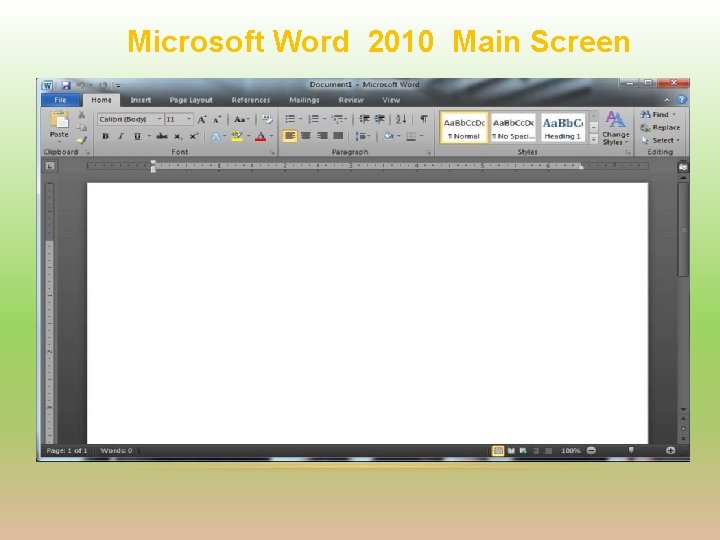Click the Change Styles icon

(615, 128)
